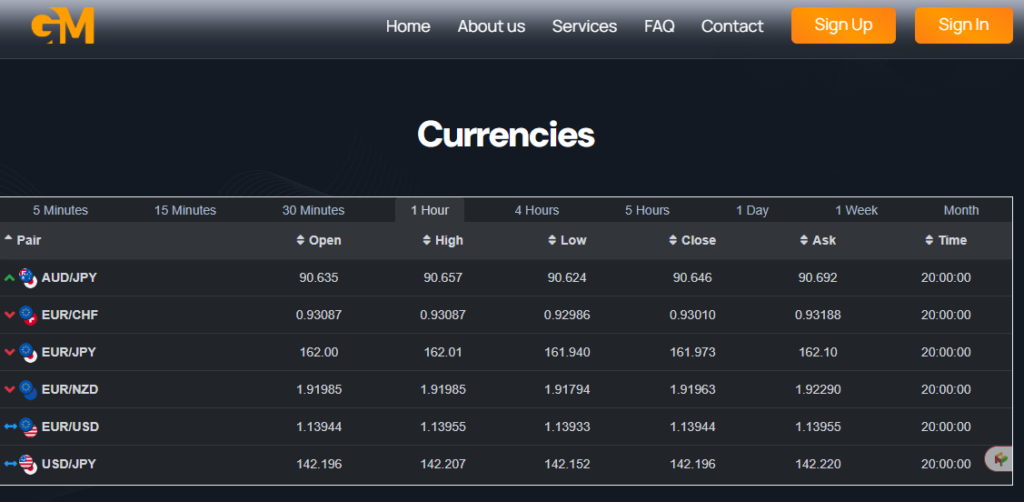This screenshot has height=502, width=1024.
Task: Click the AUD/JPY currency flag icon
Action: [x=28, y=278]
